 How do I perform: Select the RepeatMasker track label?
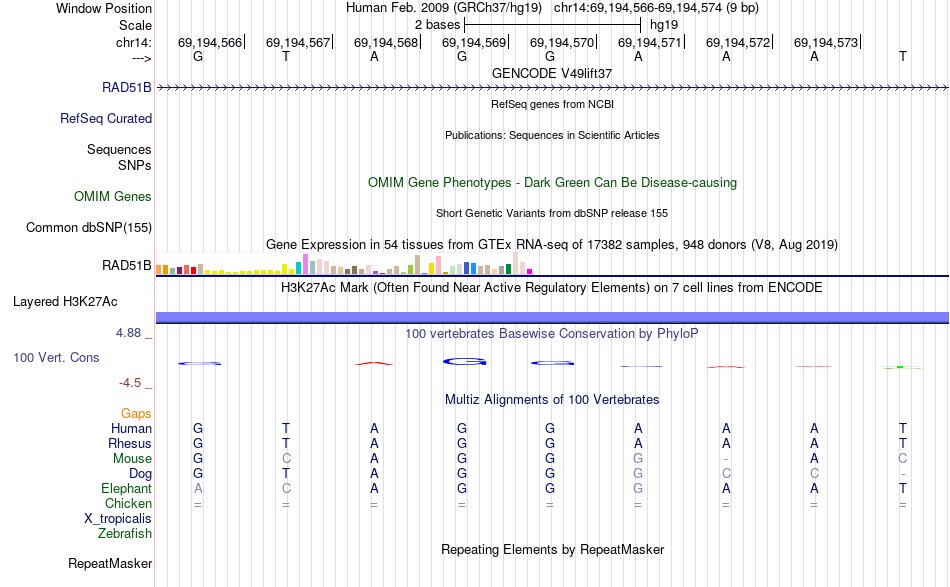pos(110,564)
